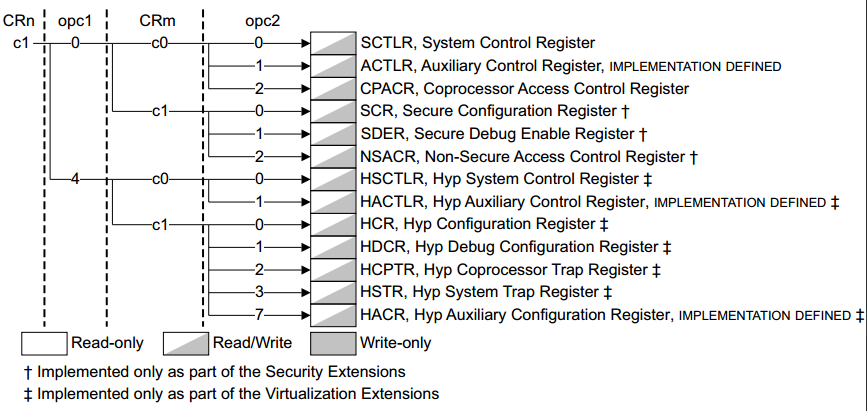Viewport: 867px width, 411px height.
Task: Click the HSCTLR register access box
Action: [333, 179]
